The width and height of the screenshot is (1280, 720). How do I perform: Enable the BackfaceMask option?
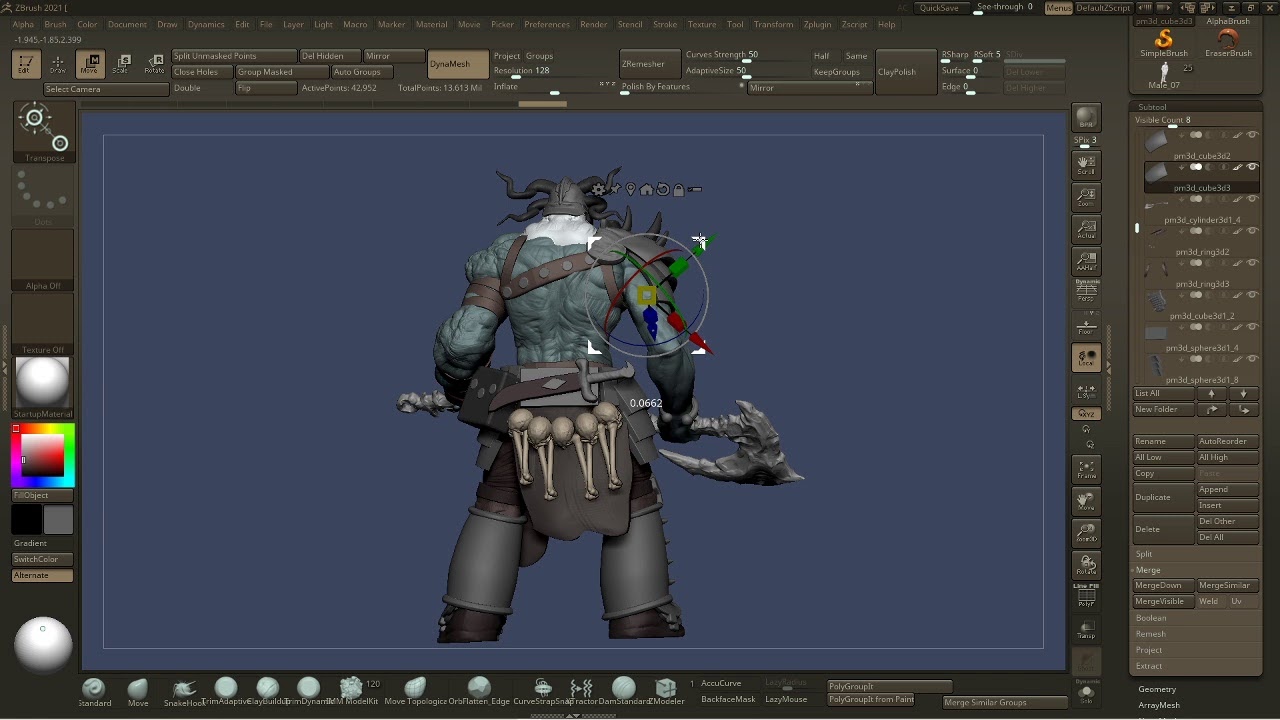point(728,699)
